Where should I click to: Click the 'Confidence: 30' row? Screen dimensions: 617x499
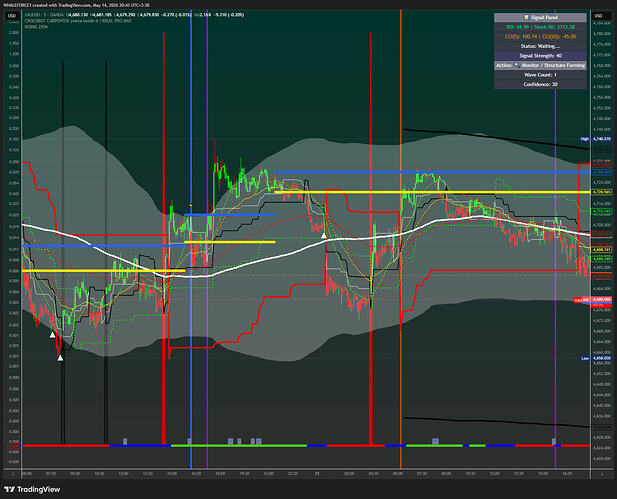540,84
